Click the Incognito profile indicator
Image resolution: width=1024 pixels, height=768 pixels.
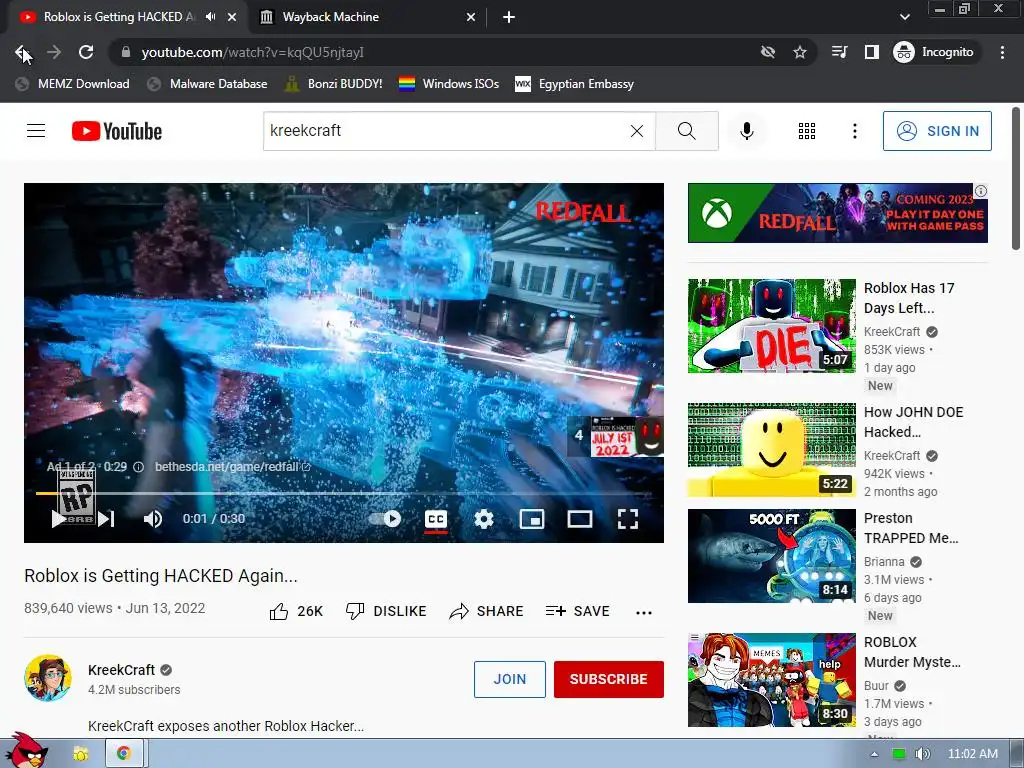tap(934, 52)
